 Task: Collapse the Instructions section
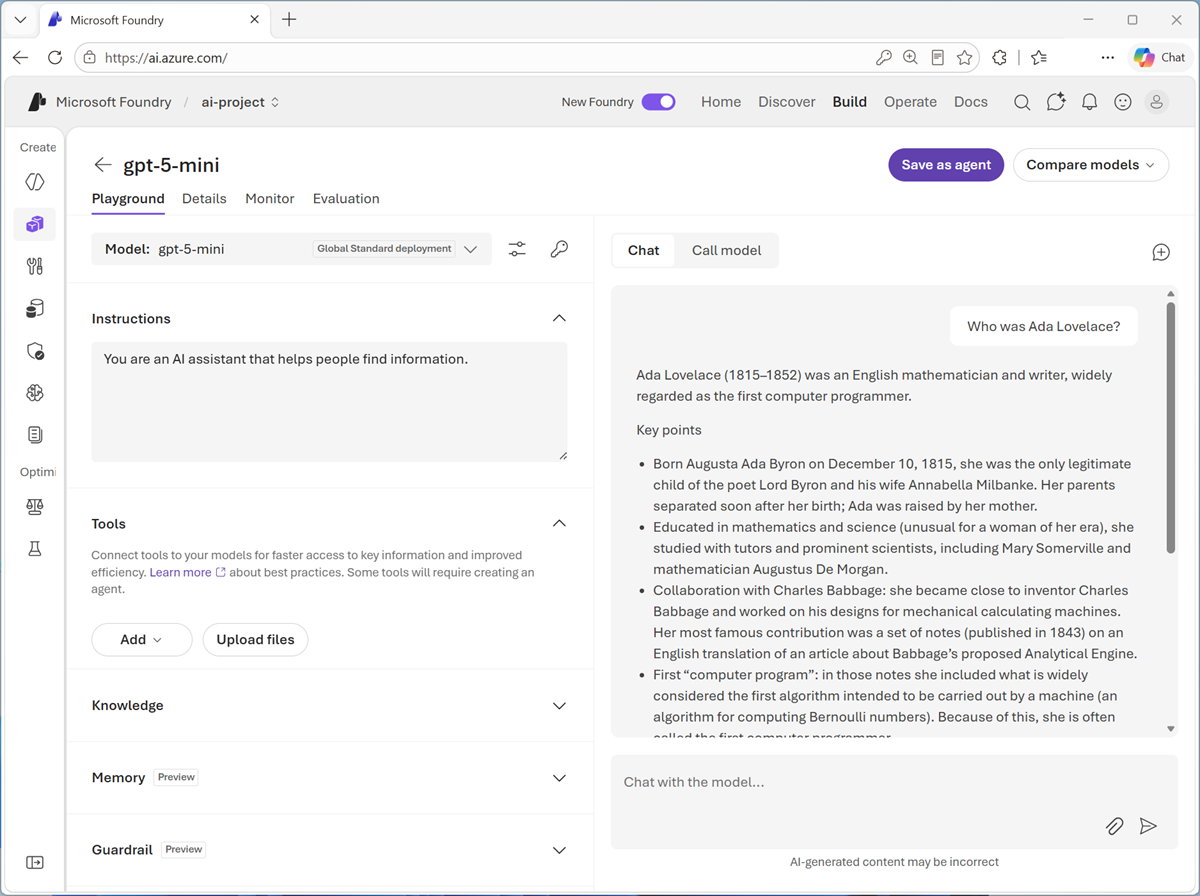point(559,318)
